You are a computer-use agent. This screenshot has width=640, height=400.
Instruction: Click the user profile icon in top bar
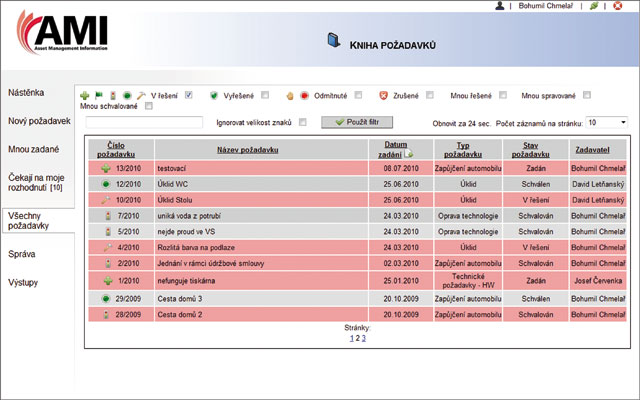[500, 6]
